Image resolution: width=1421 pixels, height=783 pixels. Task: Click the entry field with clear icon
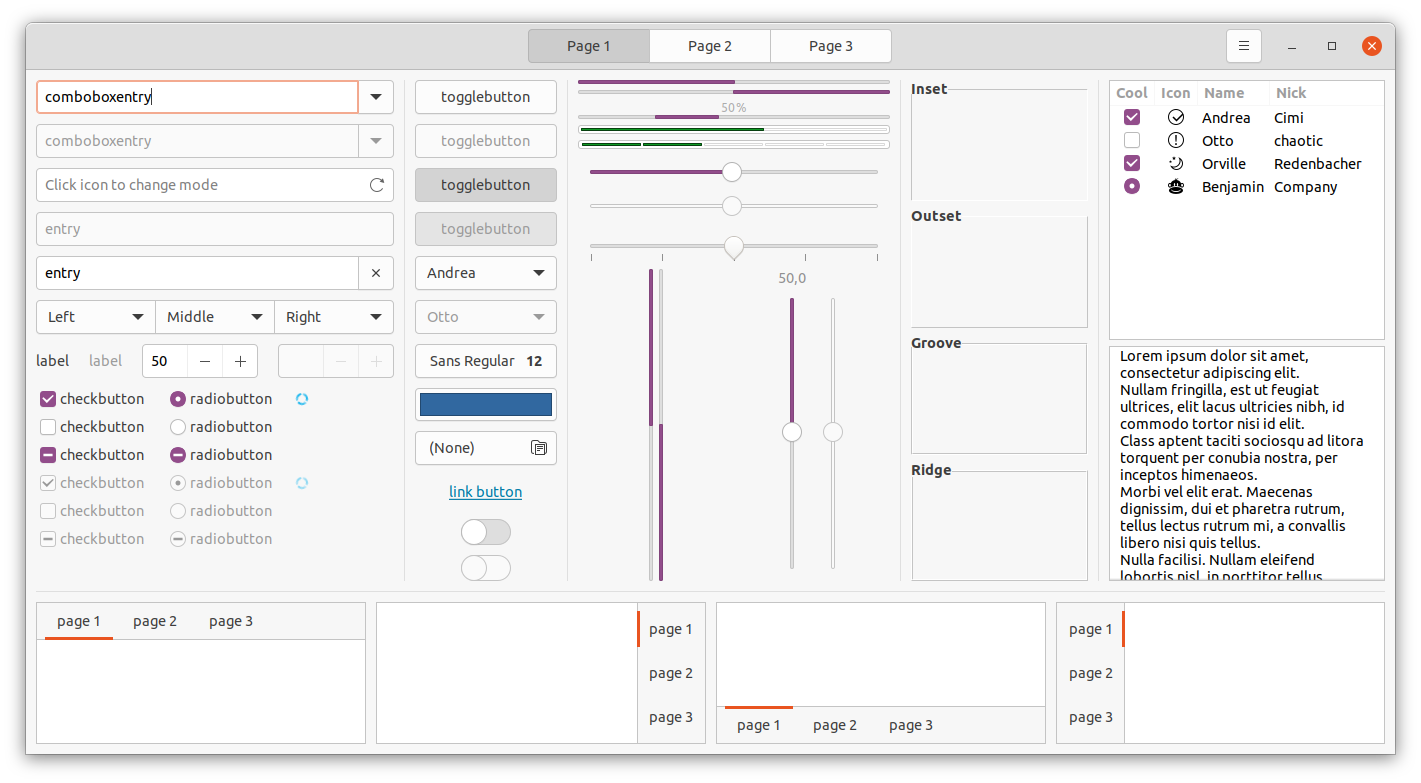[x=198, y=273]
